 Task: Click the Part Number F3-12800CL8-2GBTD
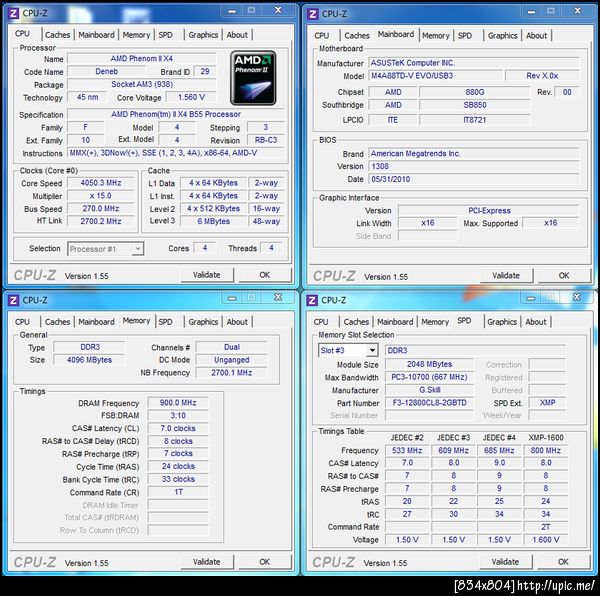[429, 403]
